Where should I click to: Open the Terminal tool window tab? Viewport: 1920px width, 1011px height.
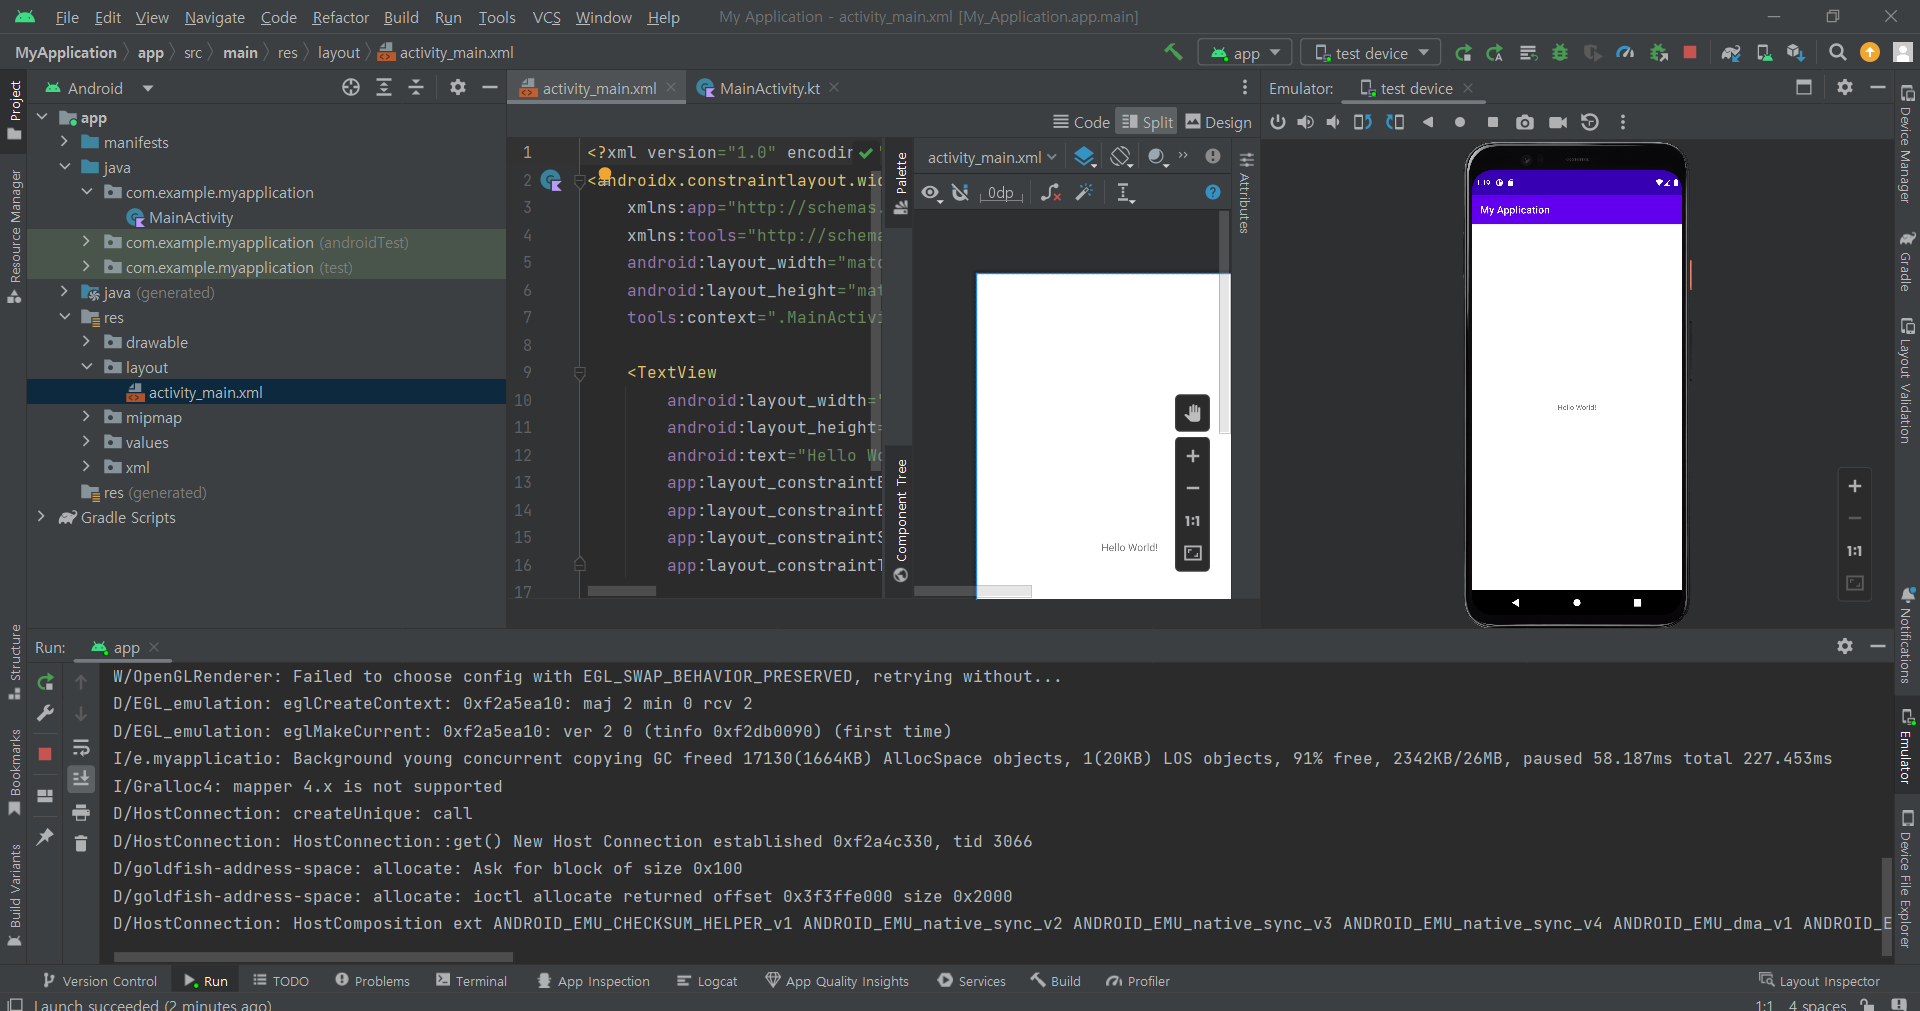[x=471, y=981]
